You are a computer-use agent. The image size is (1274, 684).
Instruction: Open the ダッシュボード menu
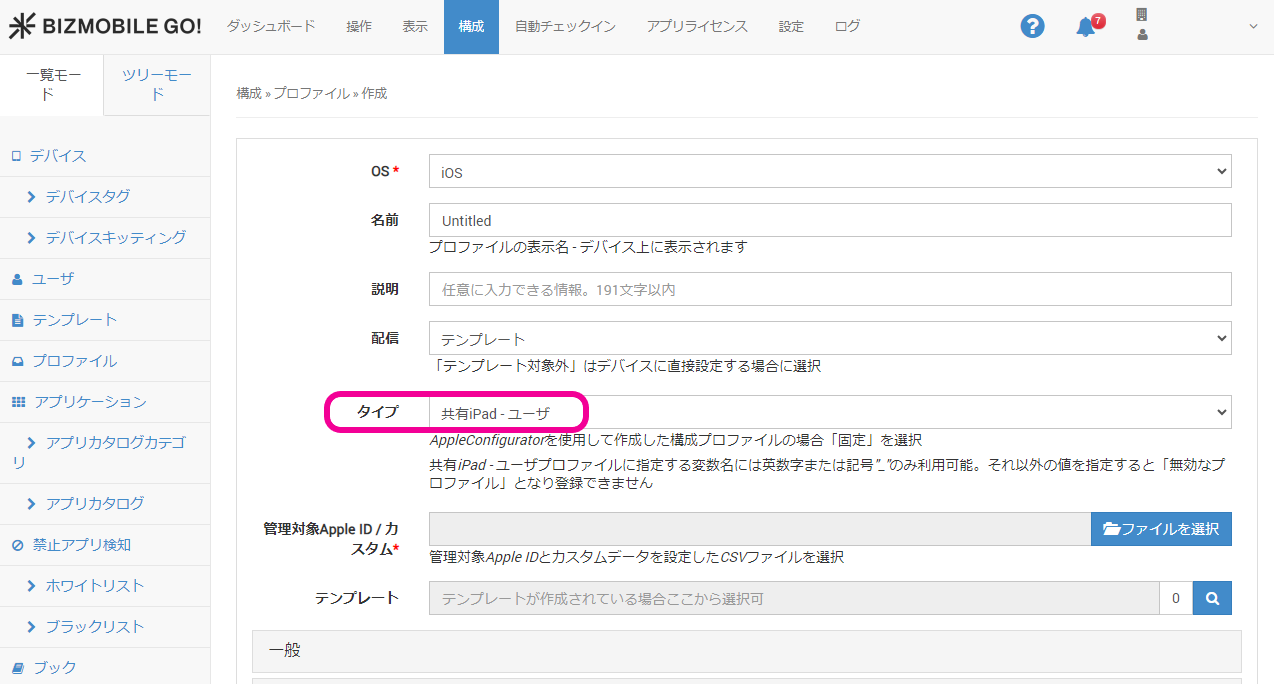(x=270, y=27)
